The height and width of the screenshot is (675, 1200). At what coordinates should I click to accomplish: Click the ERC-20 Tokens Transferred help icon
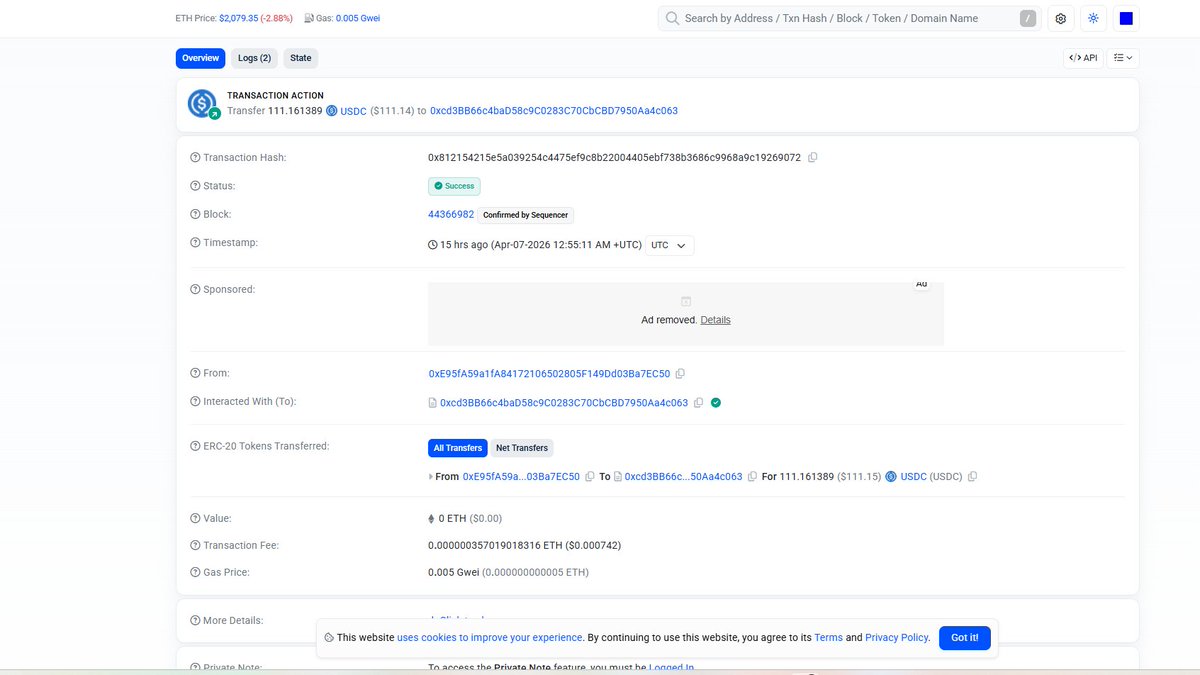[195, 446]
